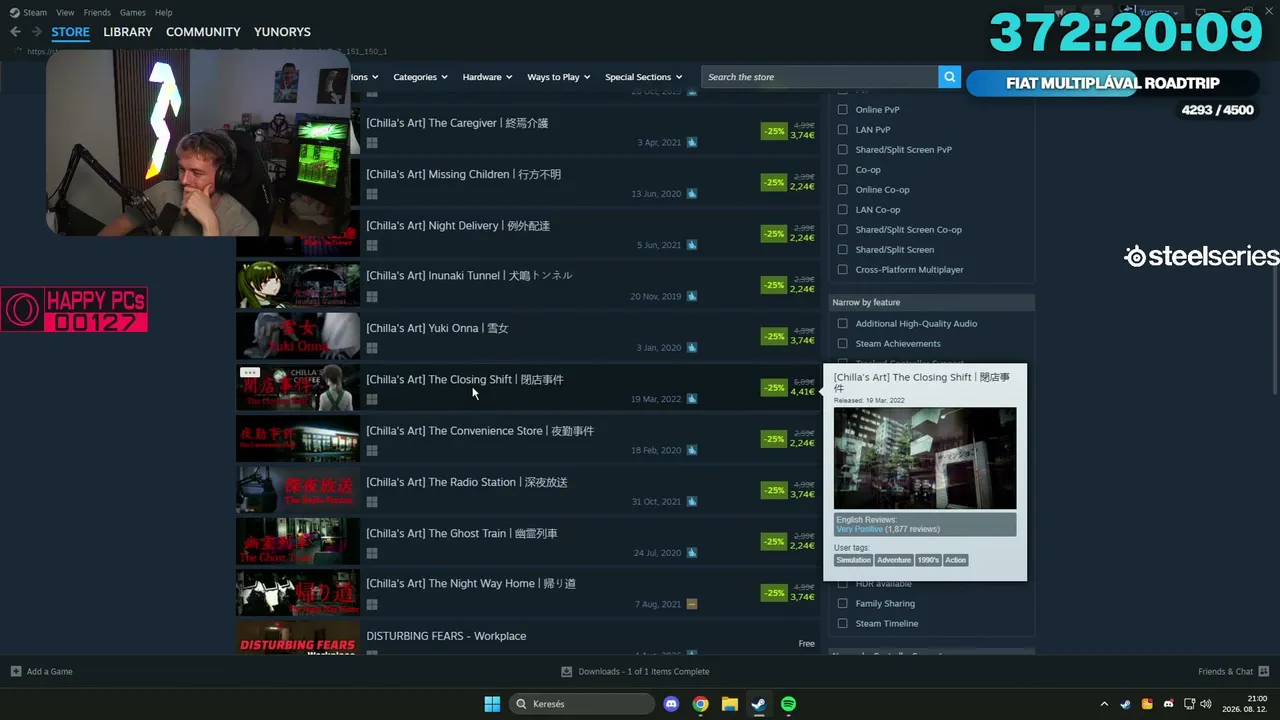Click the store search magnifier button
The height and width of the screenshot is (720, 1280).
(x=949, y=77)
